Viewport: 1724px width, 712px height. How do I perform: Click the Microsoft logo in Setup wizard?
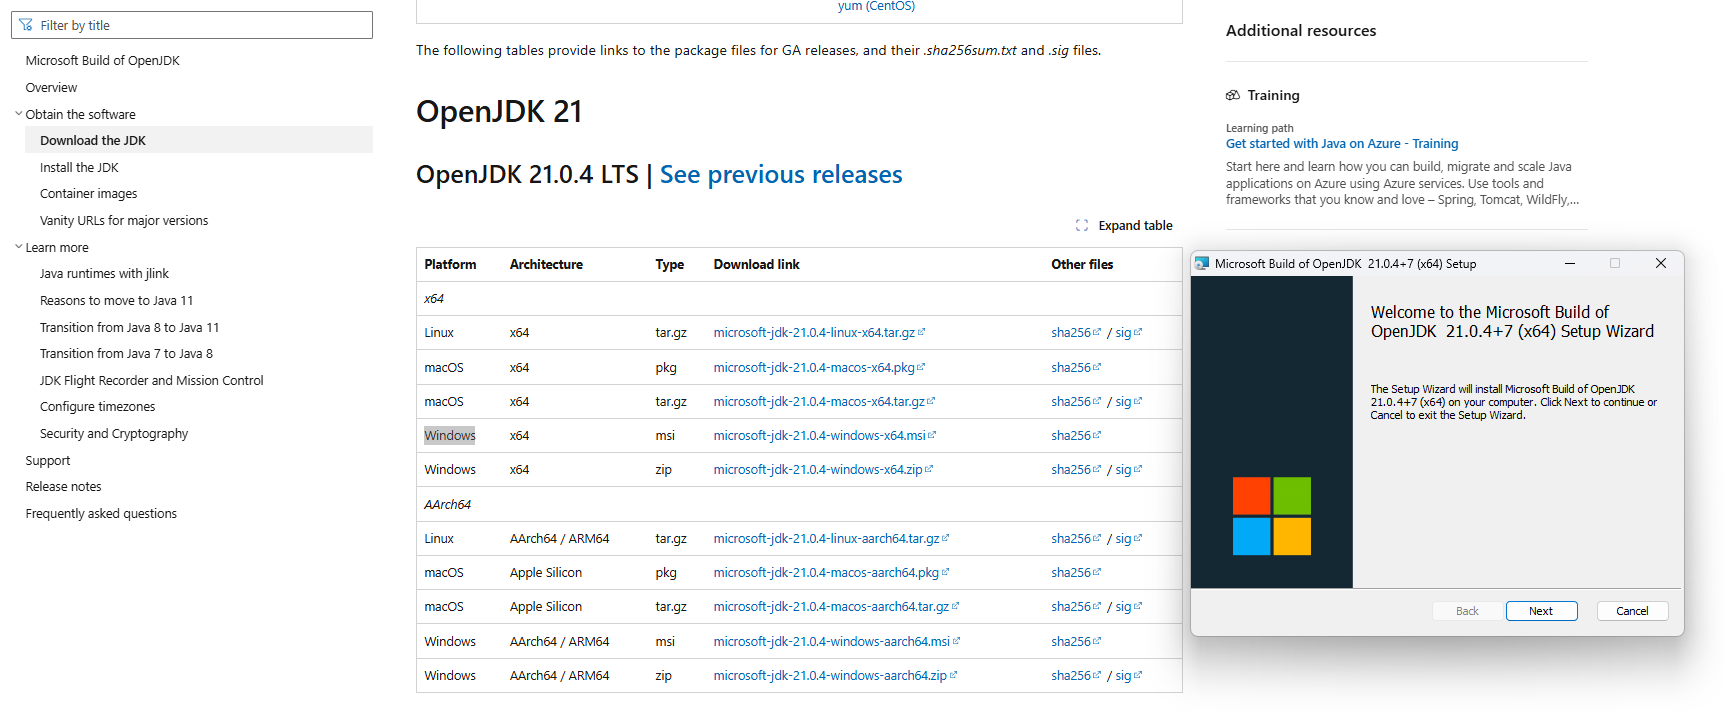(x=1272, y=516)
